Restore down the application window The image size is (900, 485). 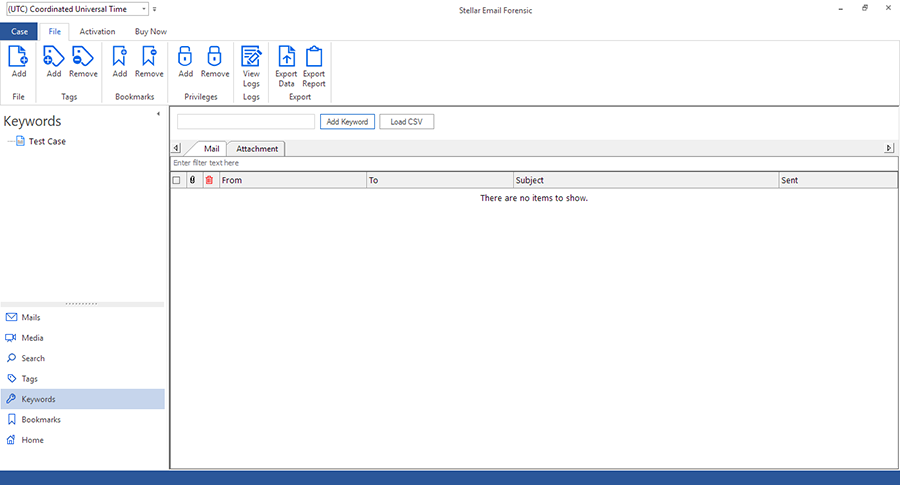(864, 9)
